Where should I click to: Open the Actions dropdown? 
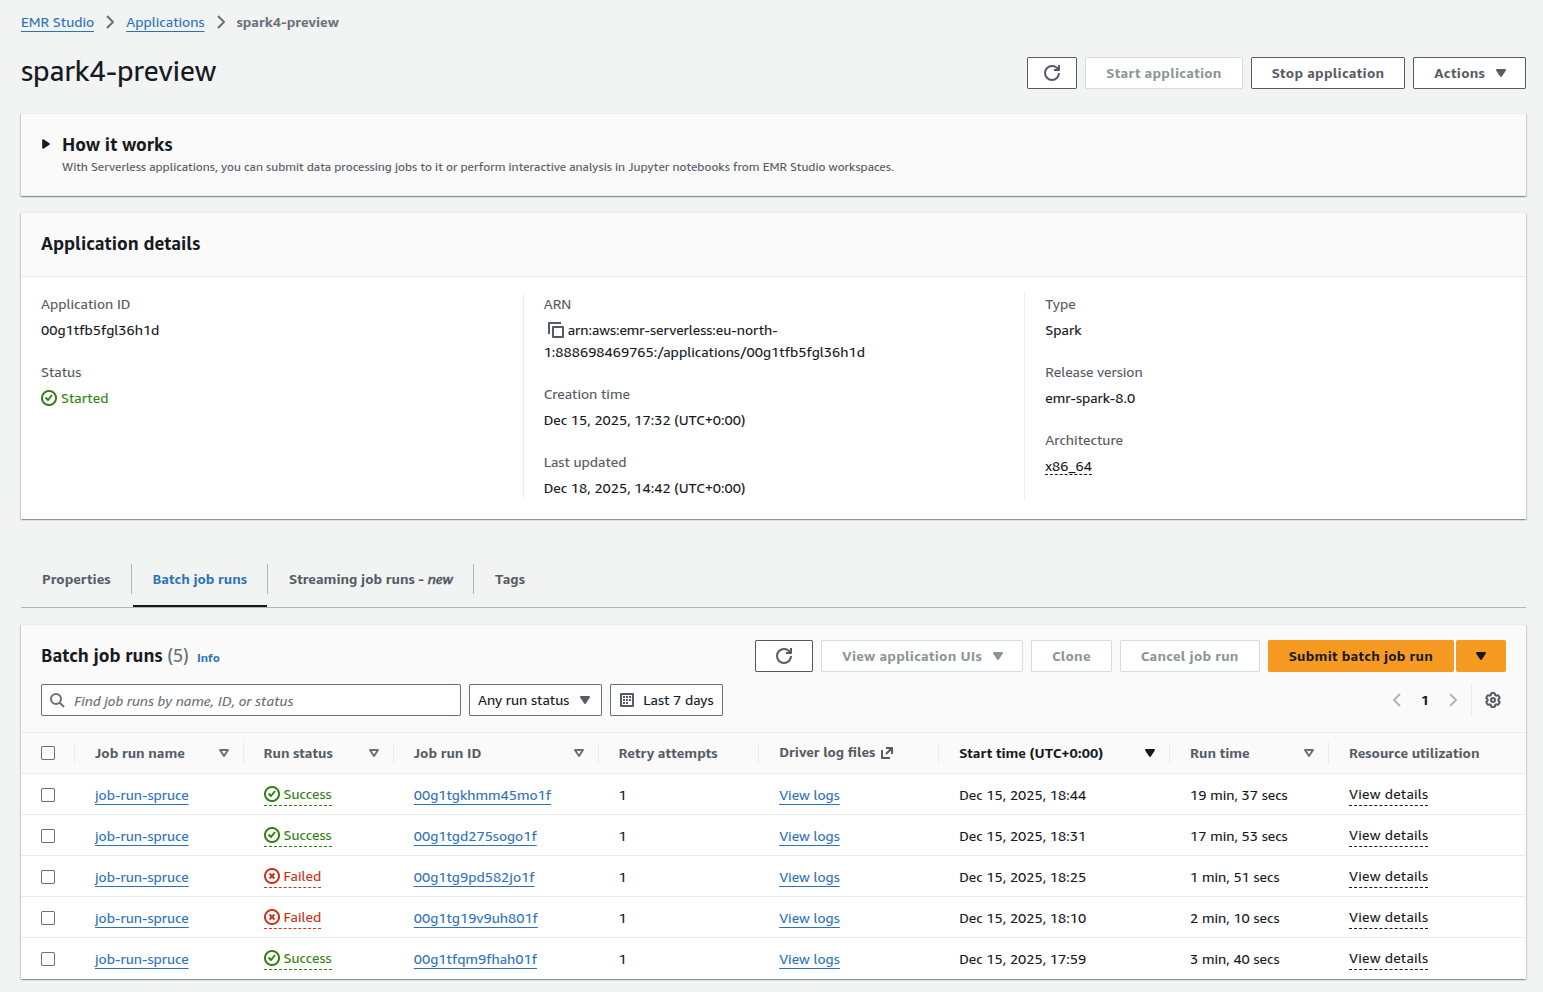click(x=1468, y=72)
